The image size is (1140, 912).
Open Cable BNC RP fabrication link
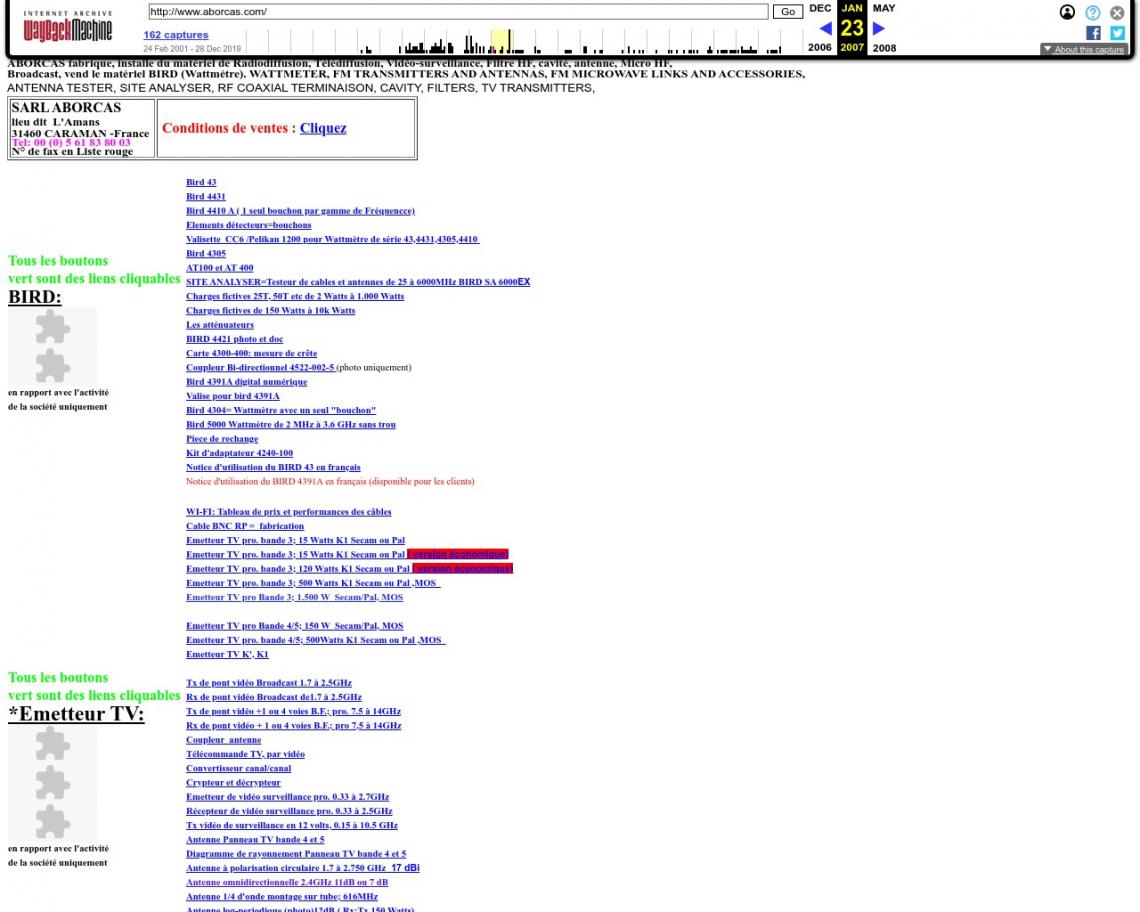(245, 527)
